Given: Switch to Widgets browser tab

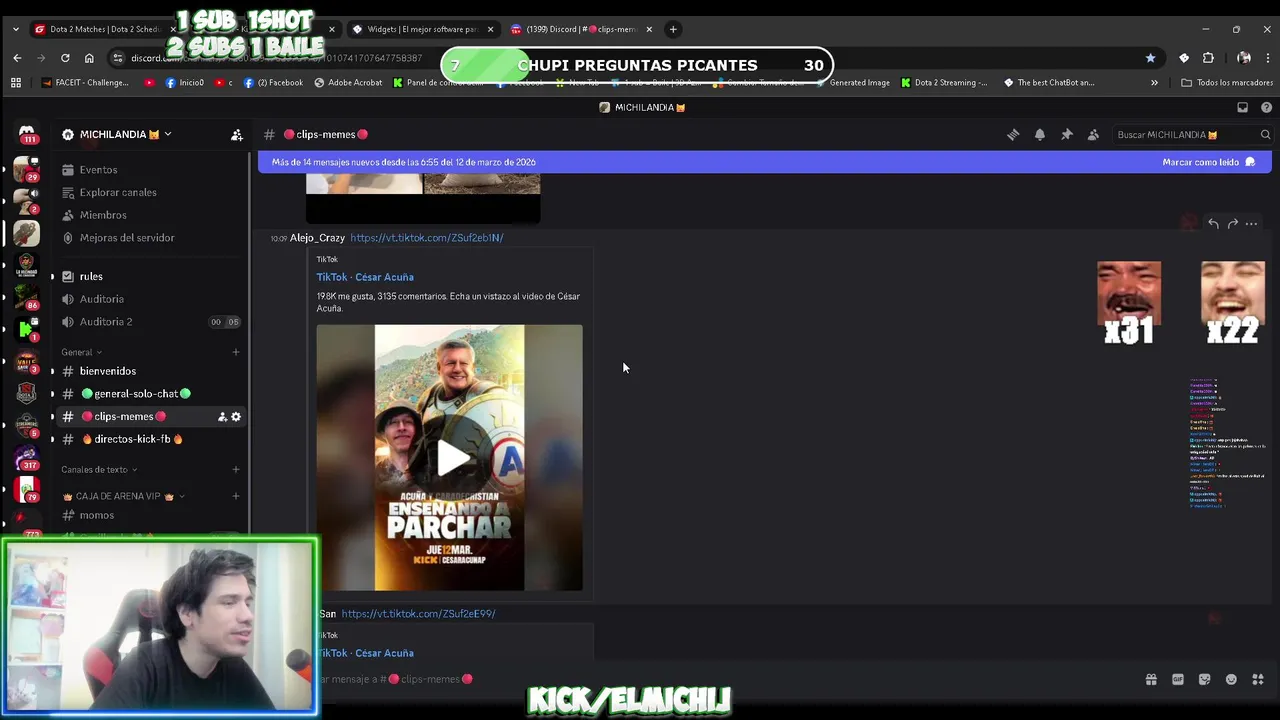Looking at the screenshot, I should point(422,29).
